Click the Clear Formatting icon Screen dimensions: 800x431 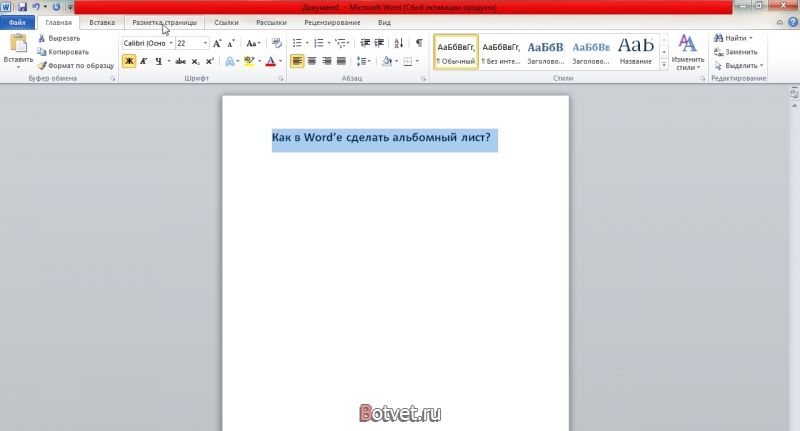(277, 43)
